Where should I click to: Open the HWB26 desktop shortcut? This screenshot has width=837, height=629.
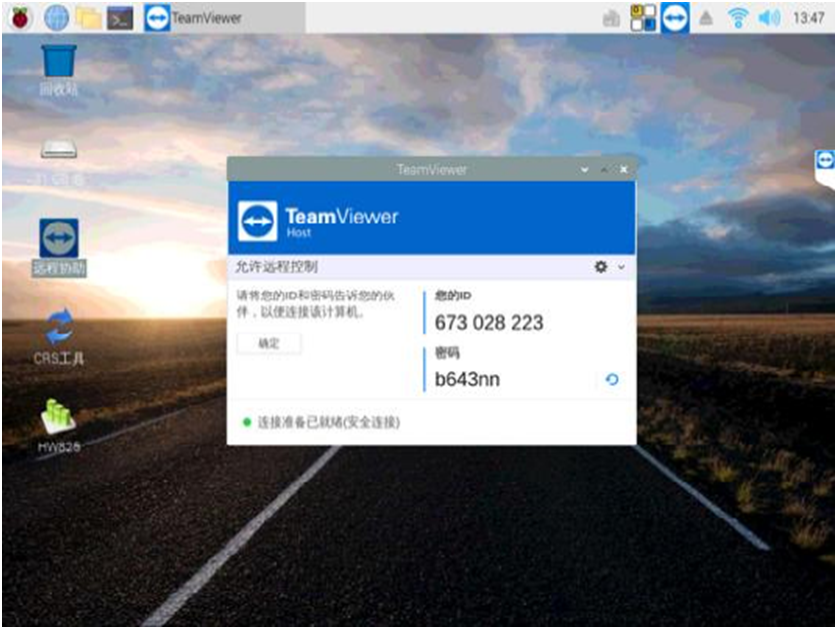[59, 422]
